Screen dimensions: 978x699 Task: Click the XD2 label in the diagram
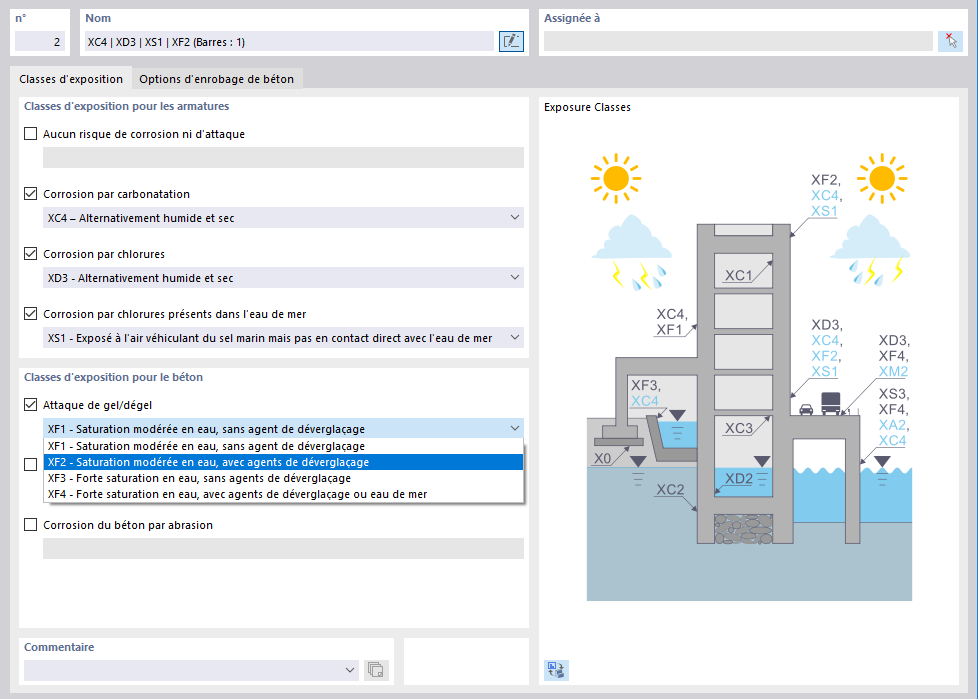click(738, 478)
